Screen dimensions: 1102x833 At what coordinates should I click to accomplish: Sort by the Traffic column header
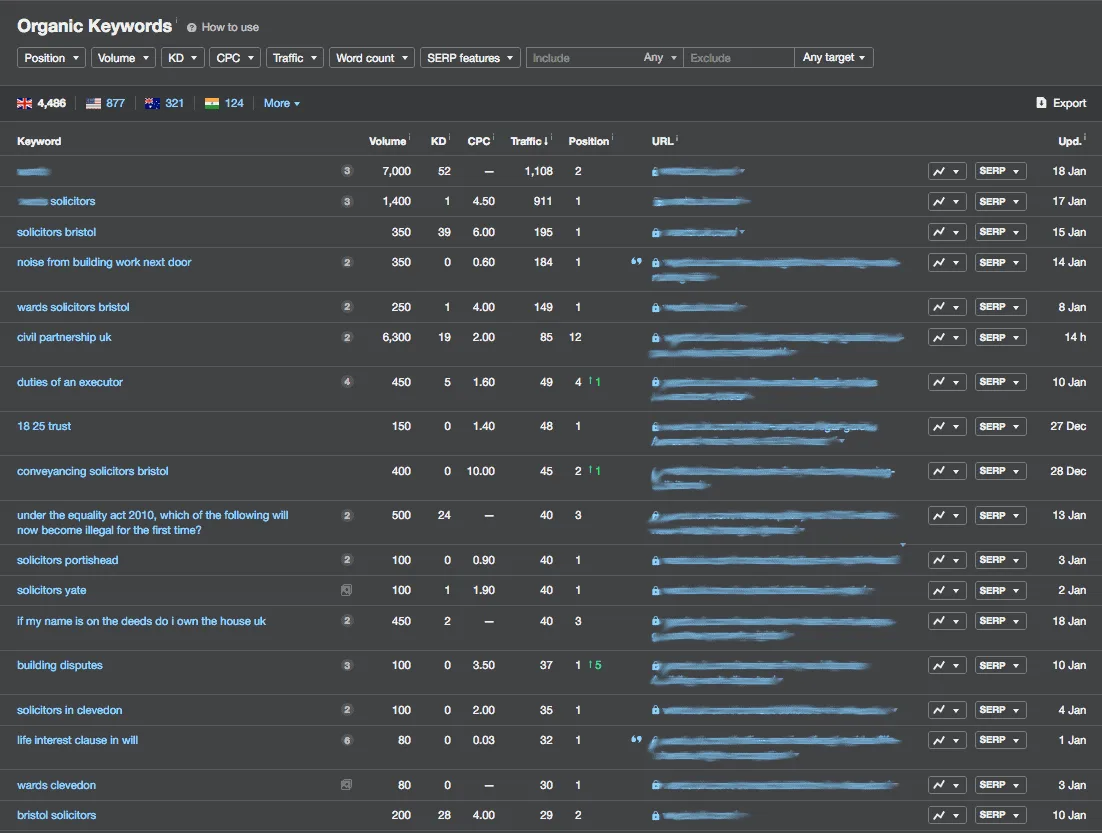(529, 141)
